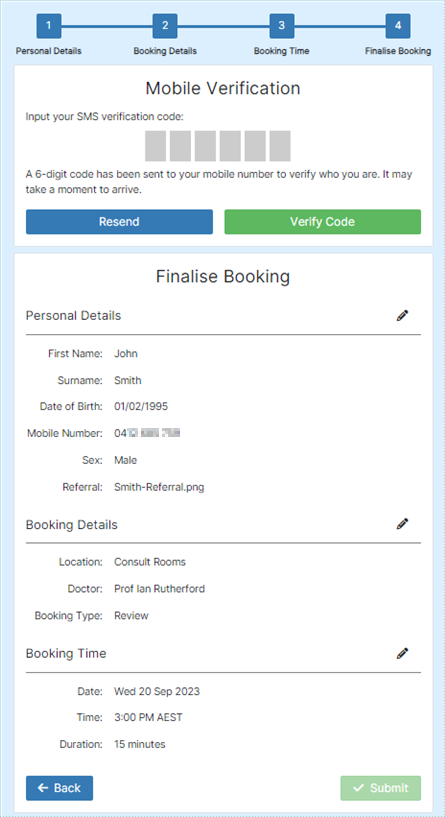Viewport: 445px width, 817px height.
Task: Click the Smith-Referral.png file name
Action: point(159,488)
